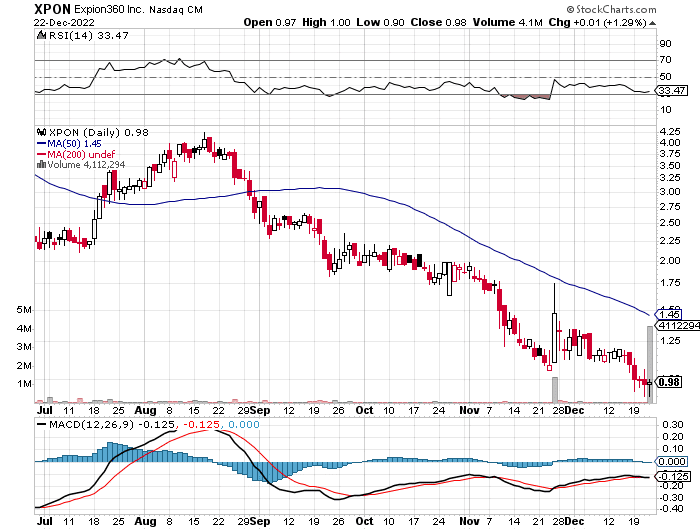Screen dimensions: 700x530
Task: Click the blue MA(50) line swatch in legend
Action: tap(42, 144)
